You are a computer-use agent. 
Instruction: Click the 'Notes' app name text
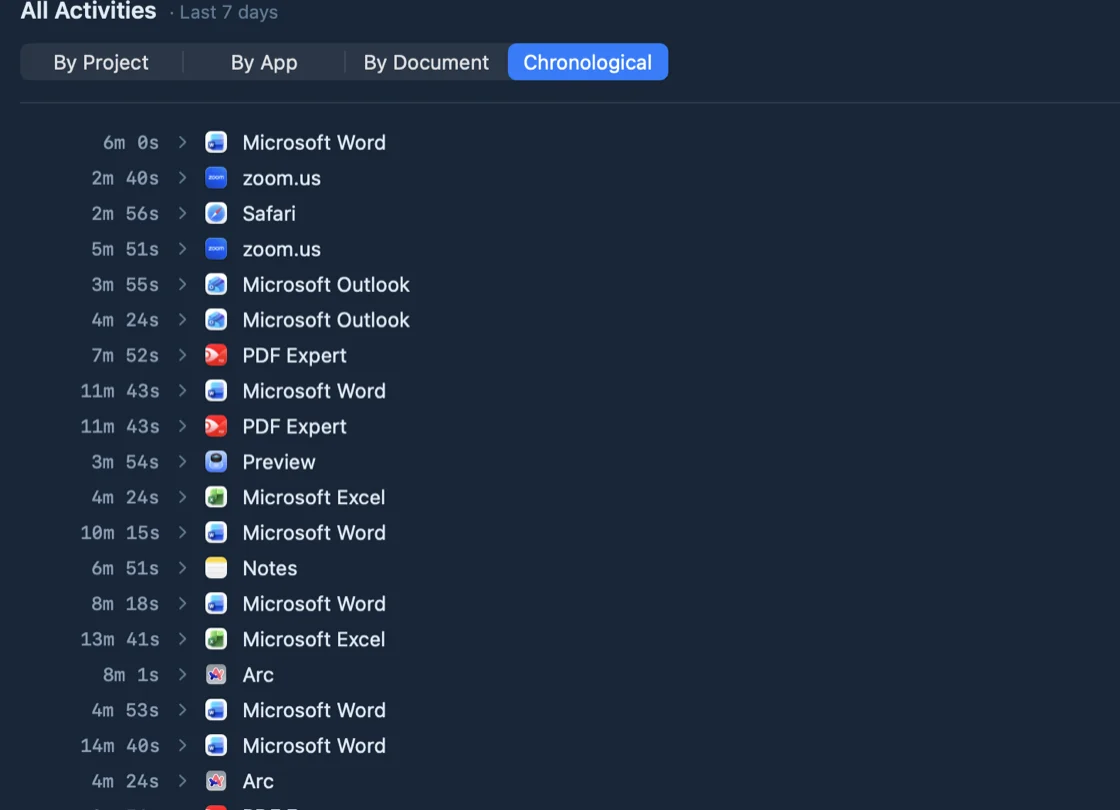tap(269, 569)
